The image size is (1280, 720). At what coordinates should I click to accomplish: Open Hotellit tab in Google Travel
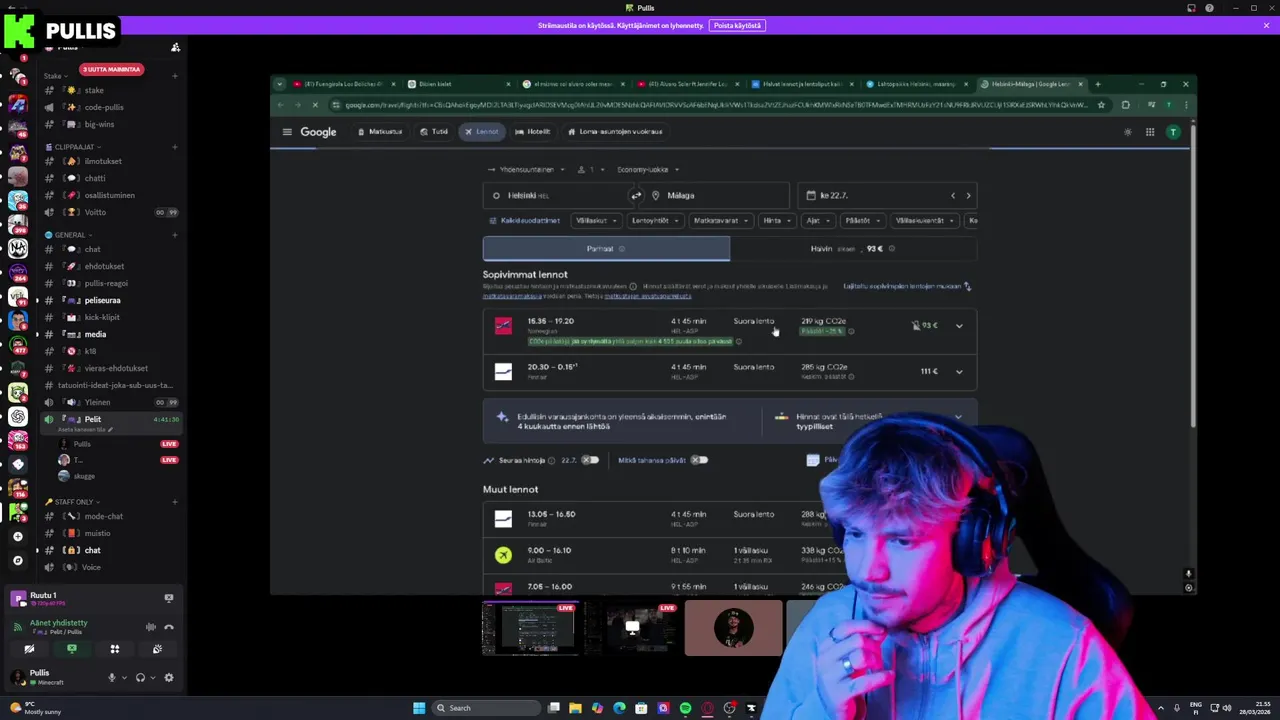click(533, 132)
